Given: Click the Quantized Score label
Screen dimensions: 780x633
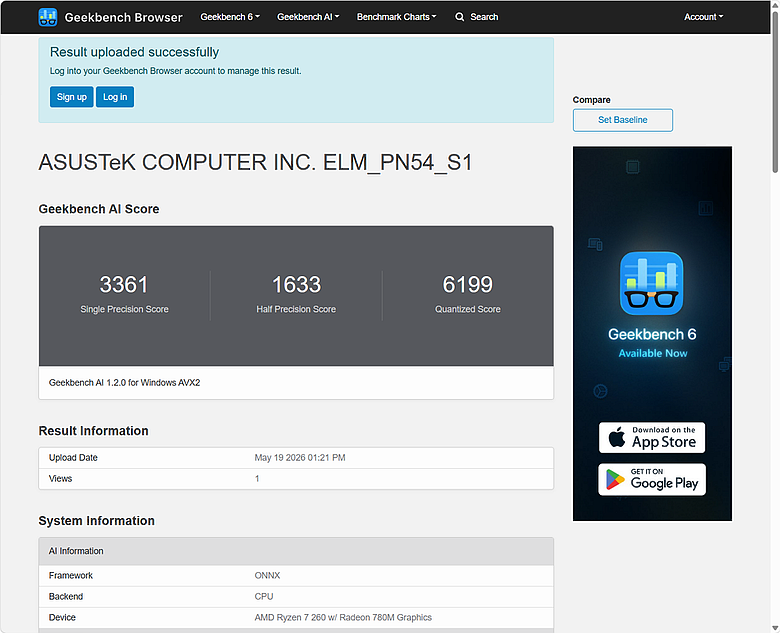Looking at the screenshot, I should 468,310.
